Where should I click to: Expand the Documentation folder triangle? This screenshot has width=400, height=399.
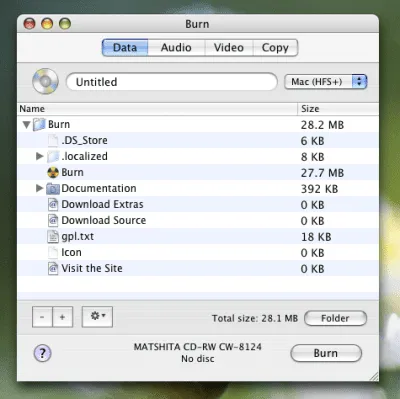pos(40,188)
